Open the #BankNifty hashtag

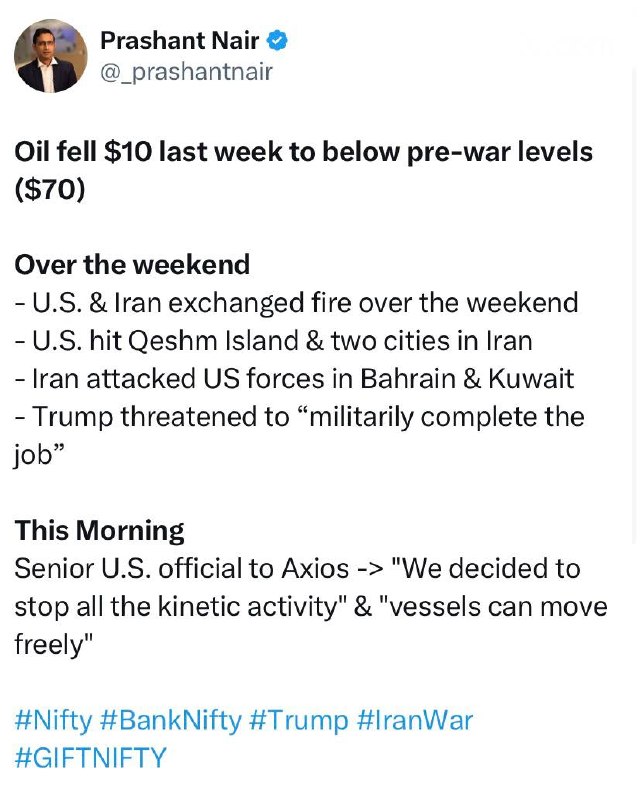[171, 721]
